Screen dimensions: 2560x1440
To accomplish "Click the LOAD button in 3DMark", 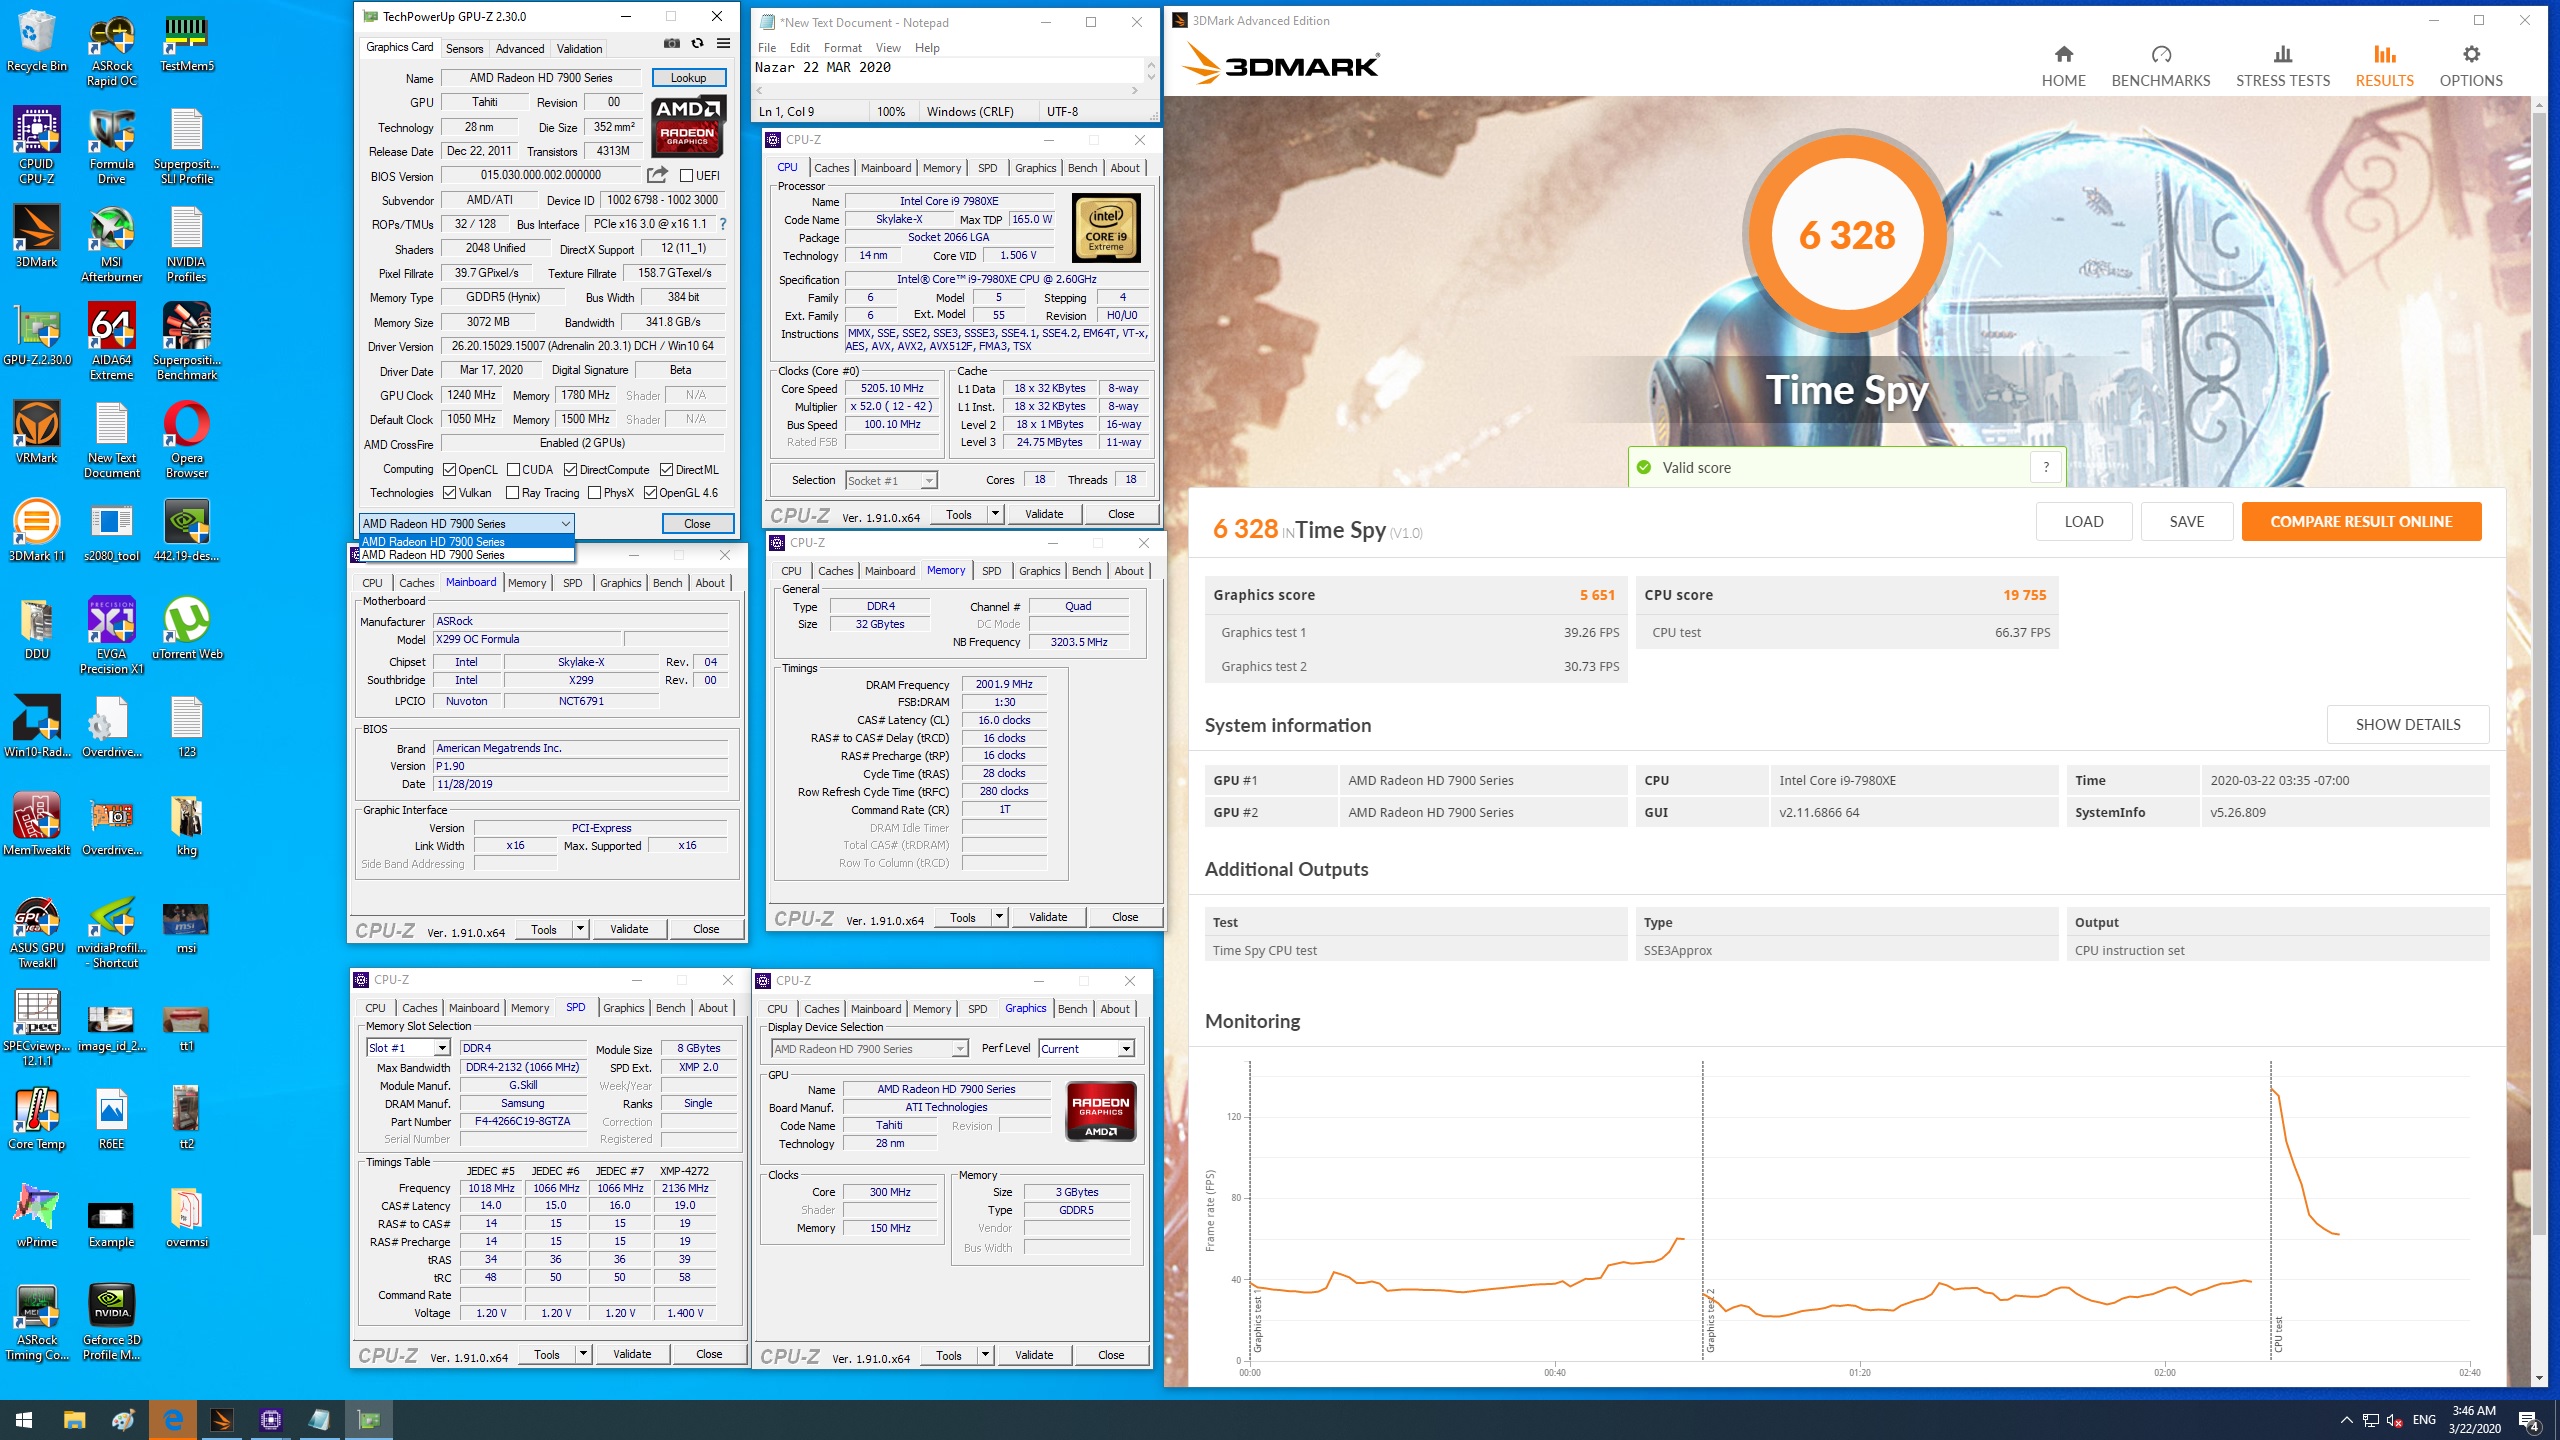I will click(2083, 521).
